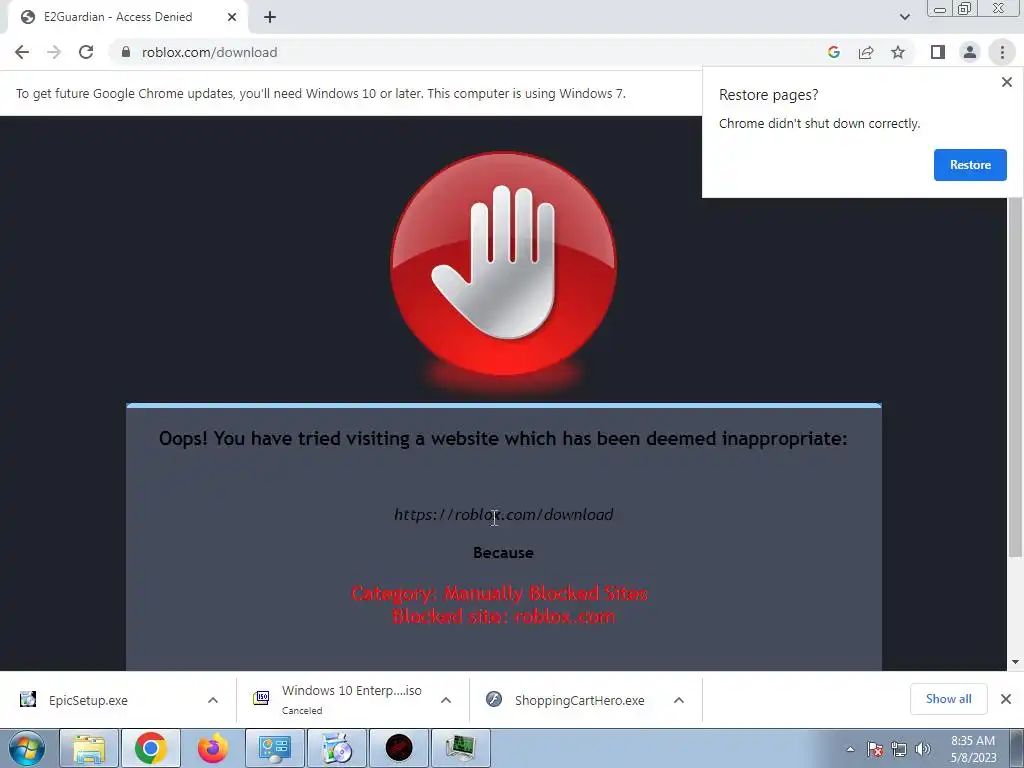Open the network tray icon
Screen dimensions: 1024x768
[899, 749]
